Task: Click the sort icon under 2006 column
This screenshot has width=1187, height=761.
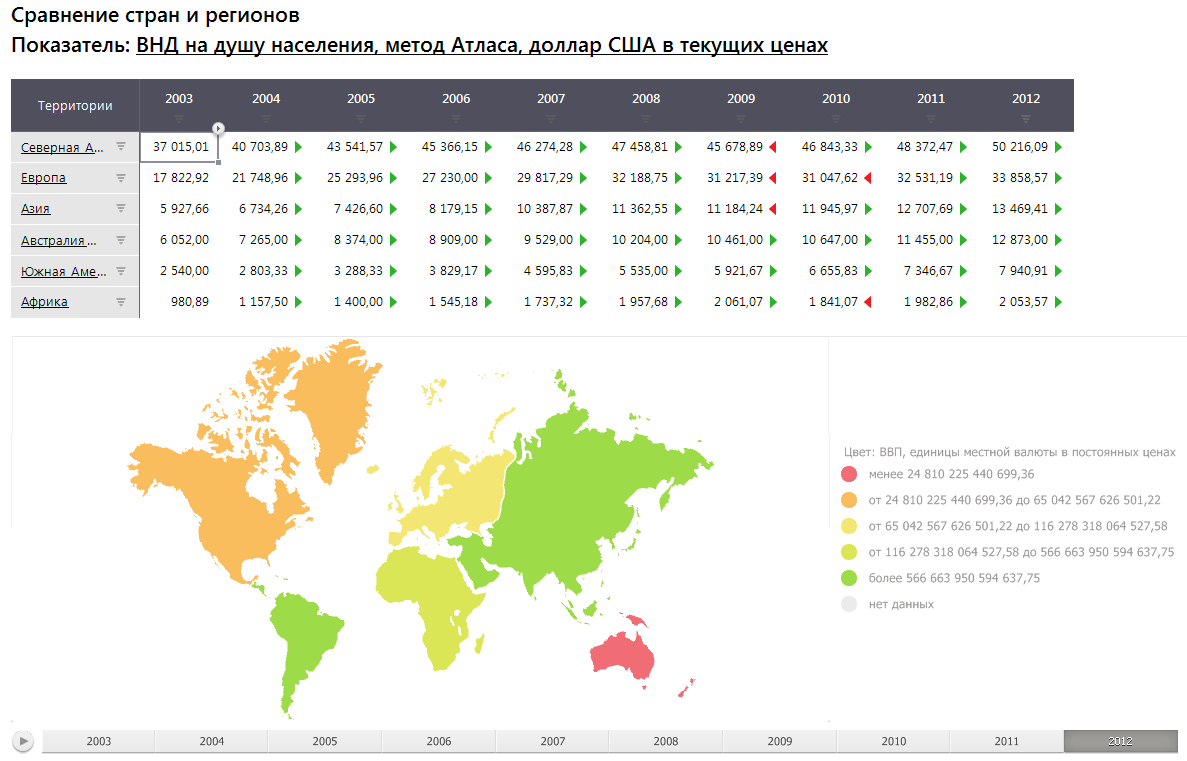Action: tap(456, 119)
